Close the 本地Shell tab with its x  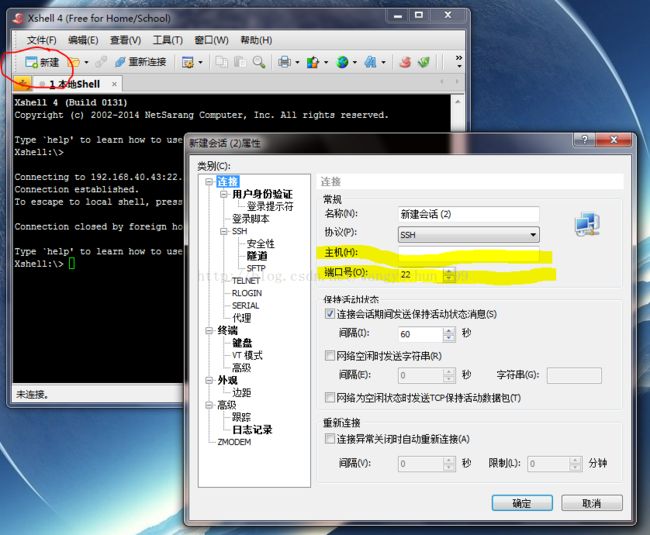(114, 84)
